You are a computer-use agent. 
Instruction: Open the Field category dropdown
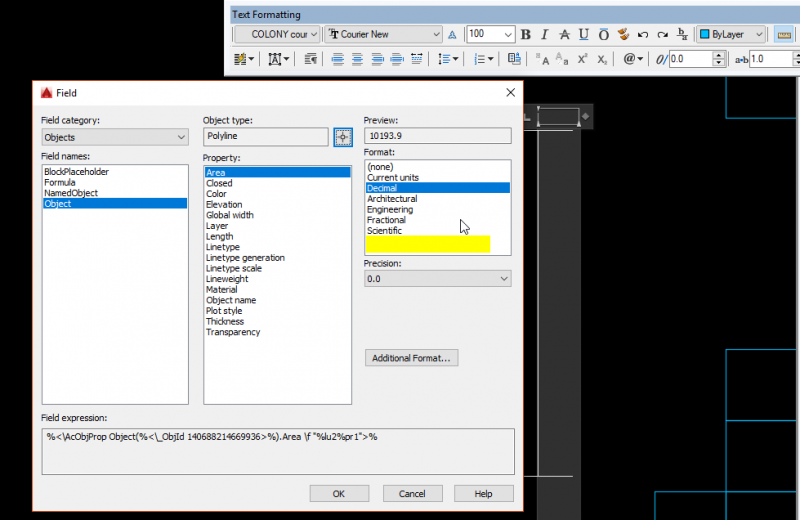[115, 137]
